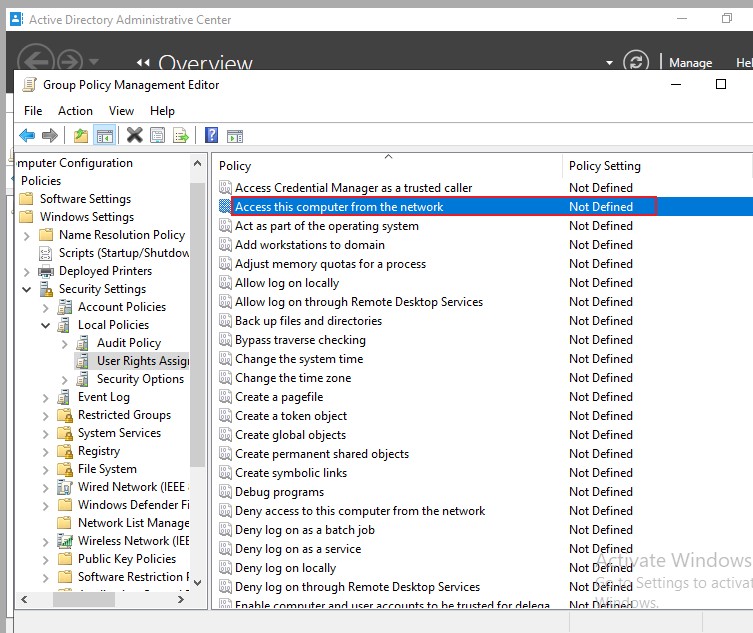Image resolution: width=753 pixels, height=633 pixels.
Task: Click tree pane vertical scrollbar up arrow
Action: 197,163
